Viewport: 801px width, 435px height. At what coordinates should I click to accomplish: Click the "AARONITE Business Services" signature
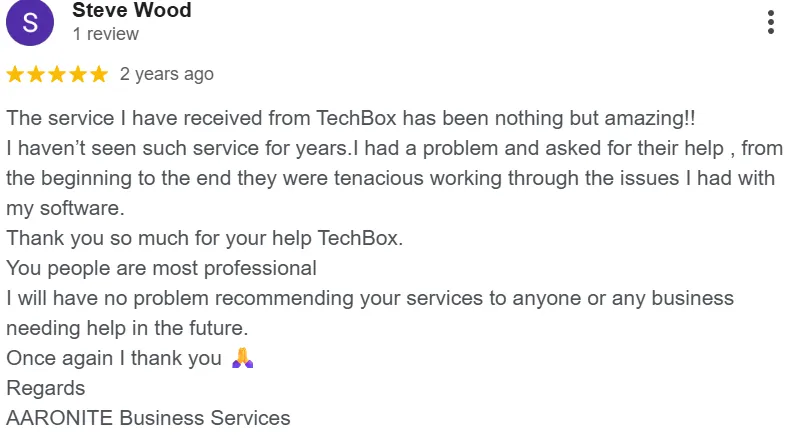148,418
